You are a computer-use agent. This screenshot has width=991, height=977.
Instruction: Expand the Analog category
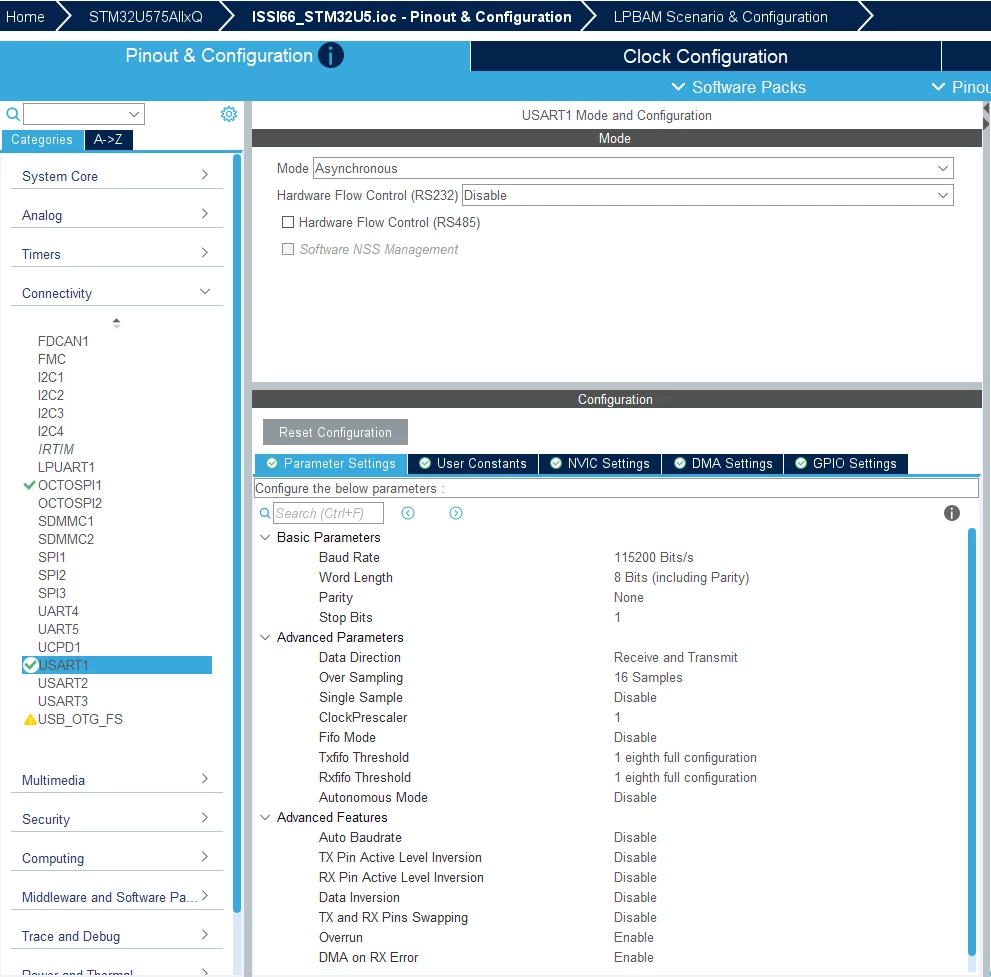point(117,215)
